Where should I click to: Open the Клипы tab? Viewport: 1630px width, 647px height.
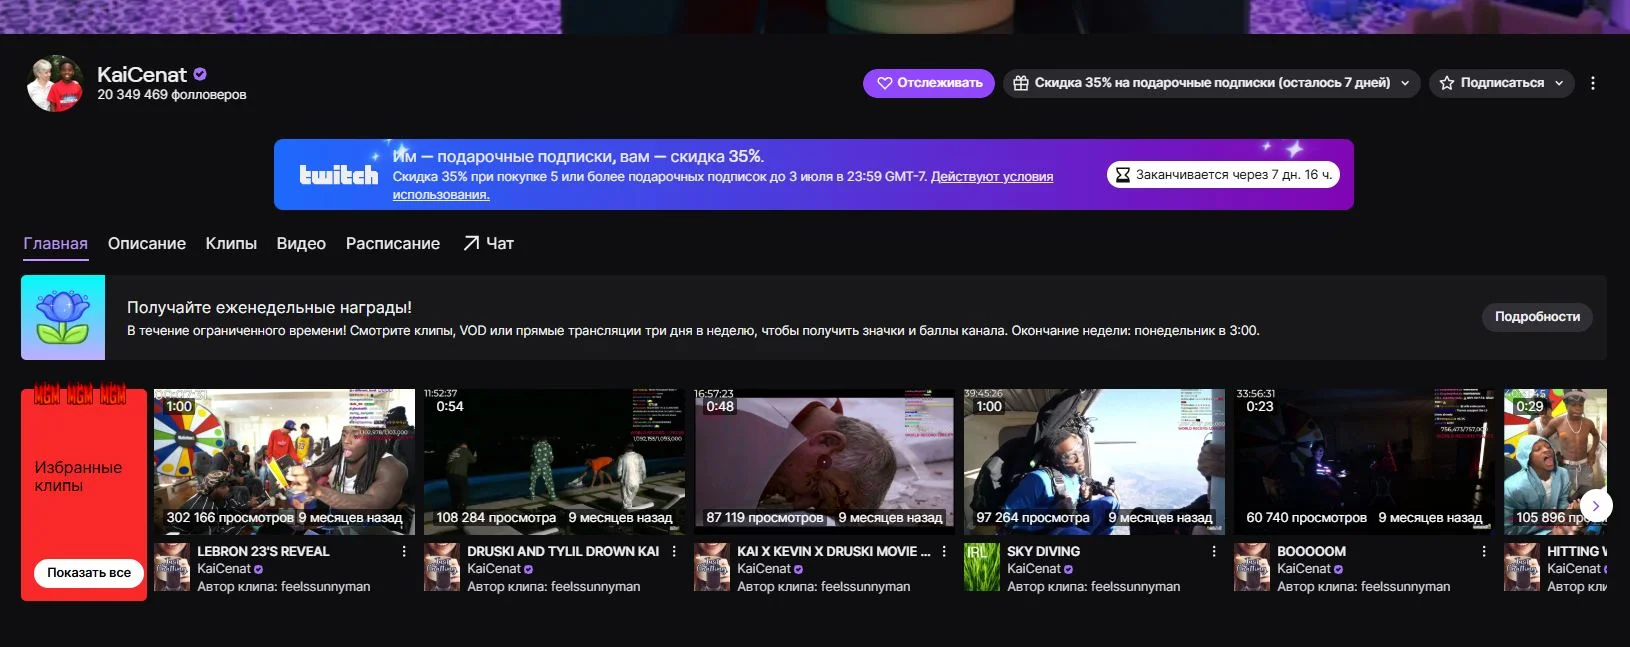click(x=231, y=243)
